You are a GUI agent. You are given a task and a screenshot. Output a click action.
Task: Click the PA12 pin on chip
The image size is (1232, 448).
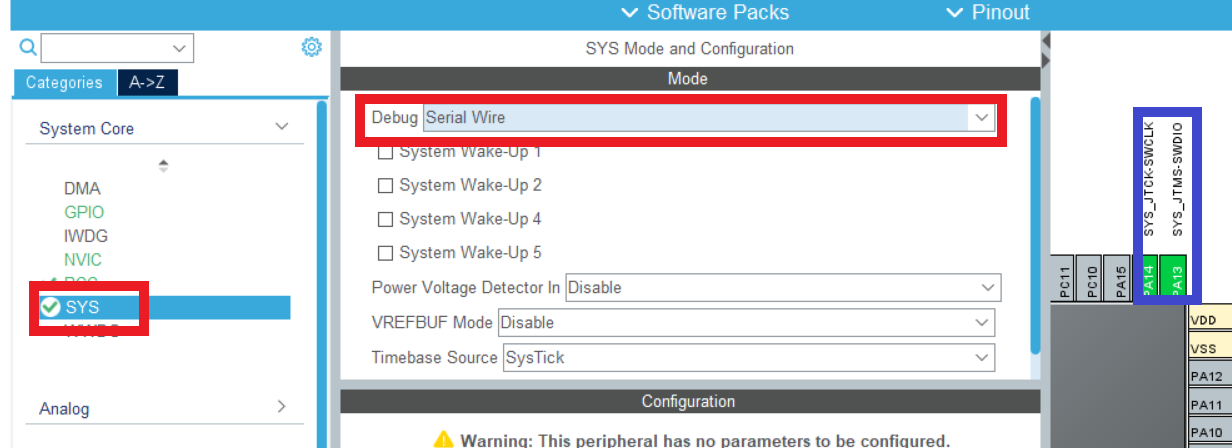tap(1209, 377)
